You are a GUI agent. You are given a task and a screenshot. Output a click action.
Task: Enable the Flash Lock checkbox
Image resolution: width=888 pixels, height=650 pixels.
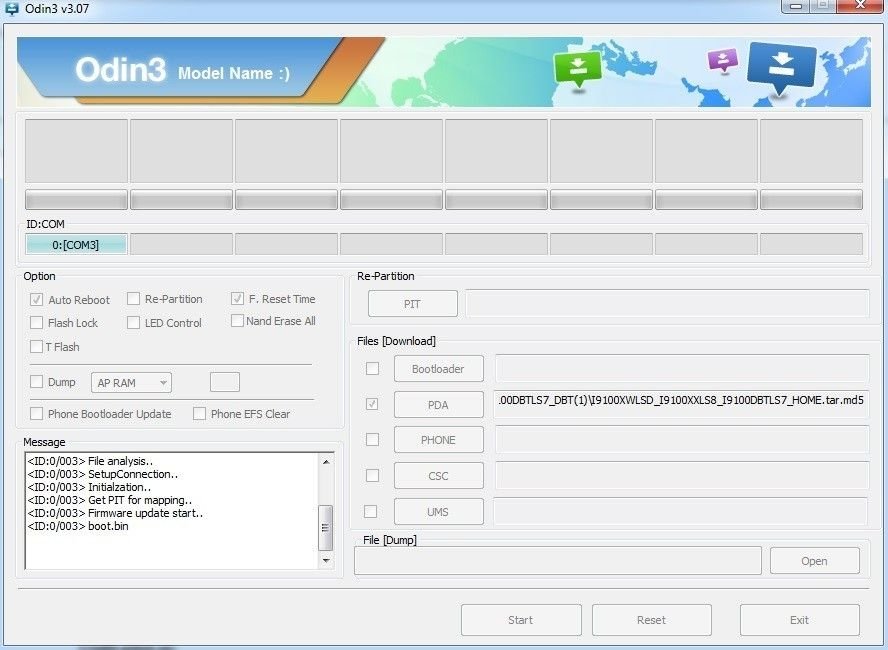tap(37, 323)
